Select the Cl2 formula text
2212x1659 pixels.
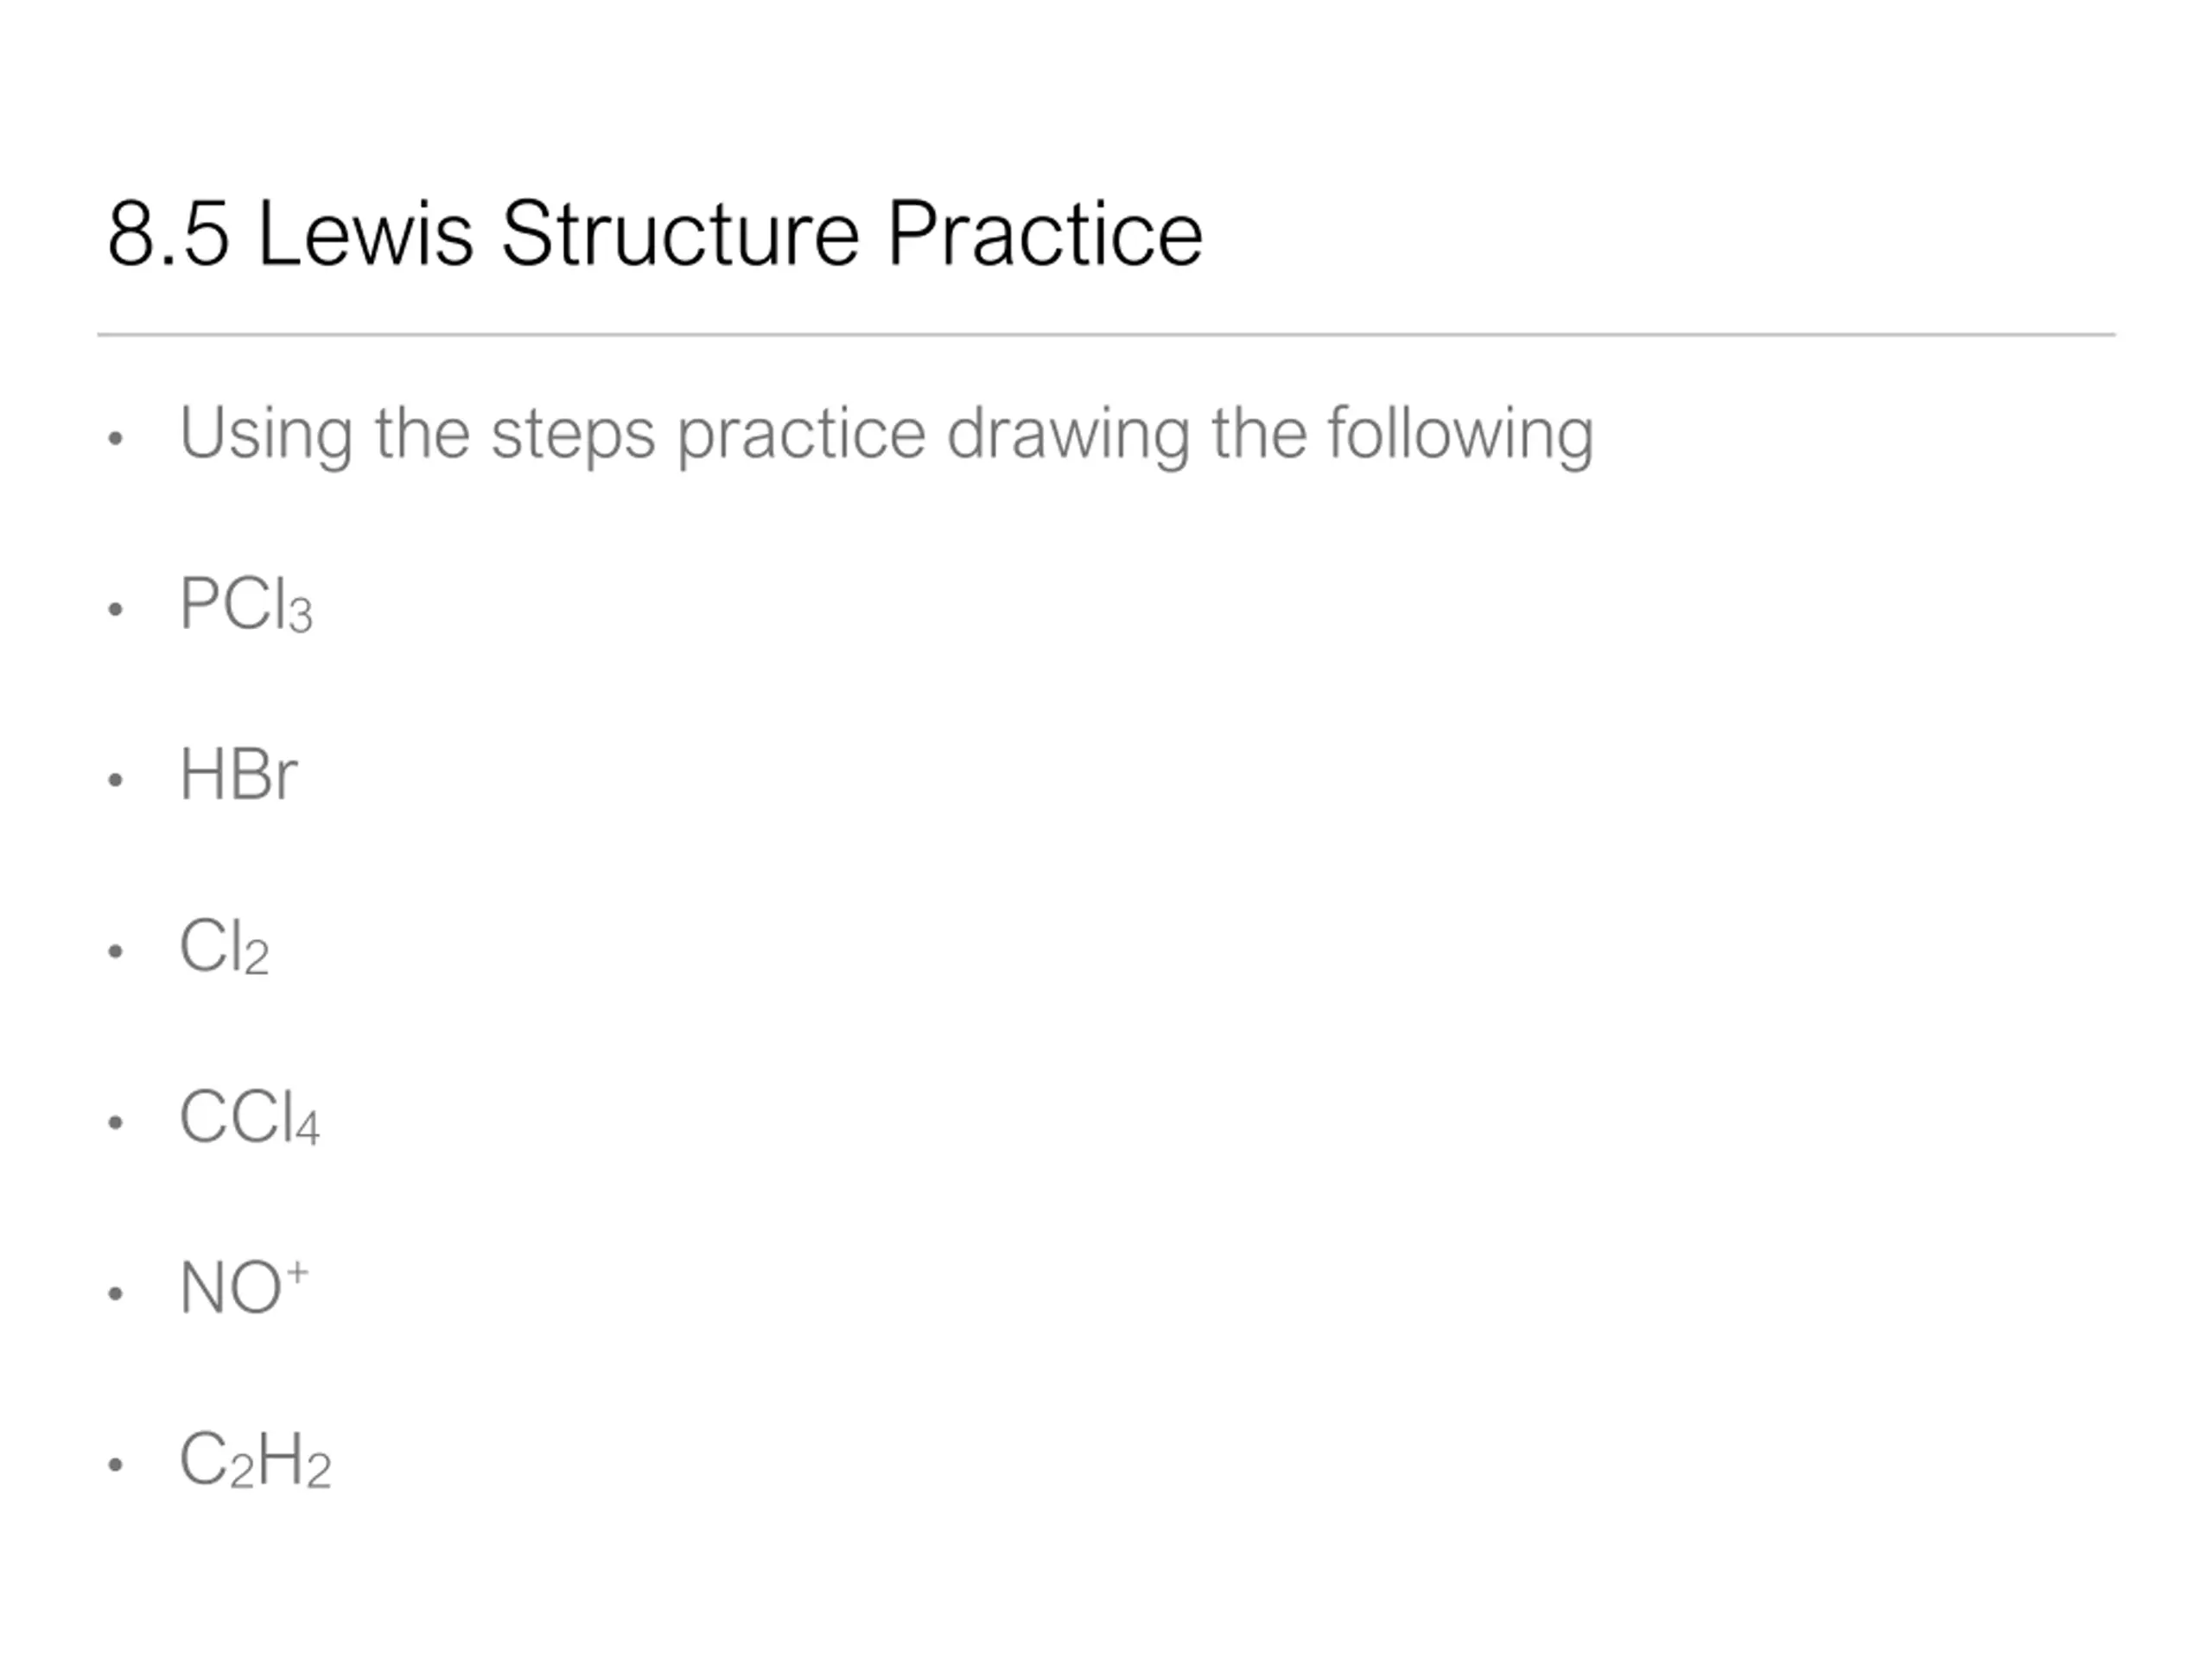point(224,946)
